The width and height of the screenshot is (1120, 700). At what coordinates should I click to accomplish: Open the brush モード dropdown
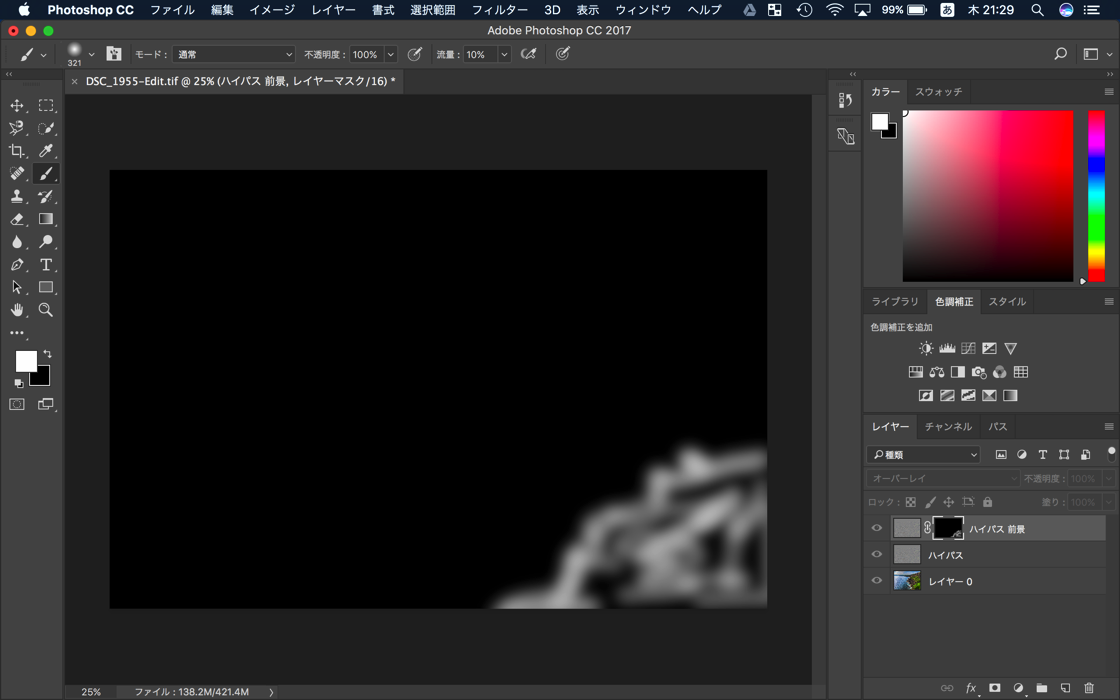pos(234,55)
